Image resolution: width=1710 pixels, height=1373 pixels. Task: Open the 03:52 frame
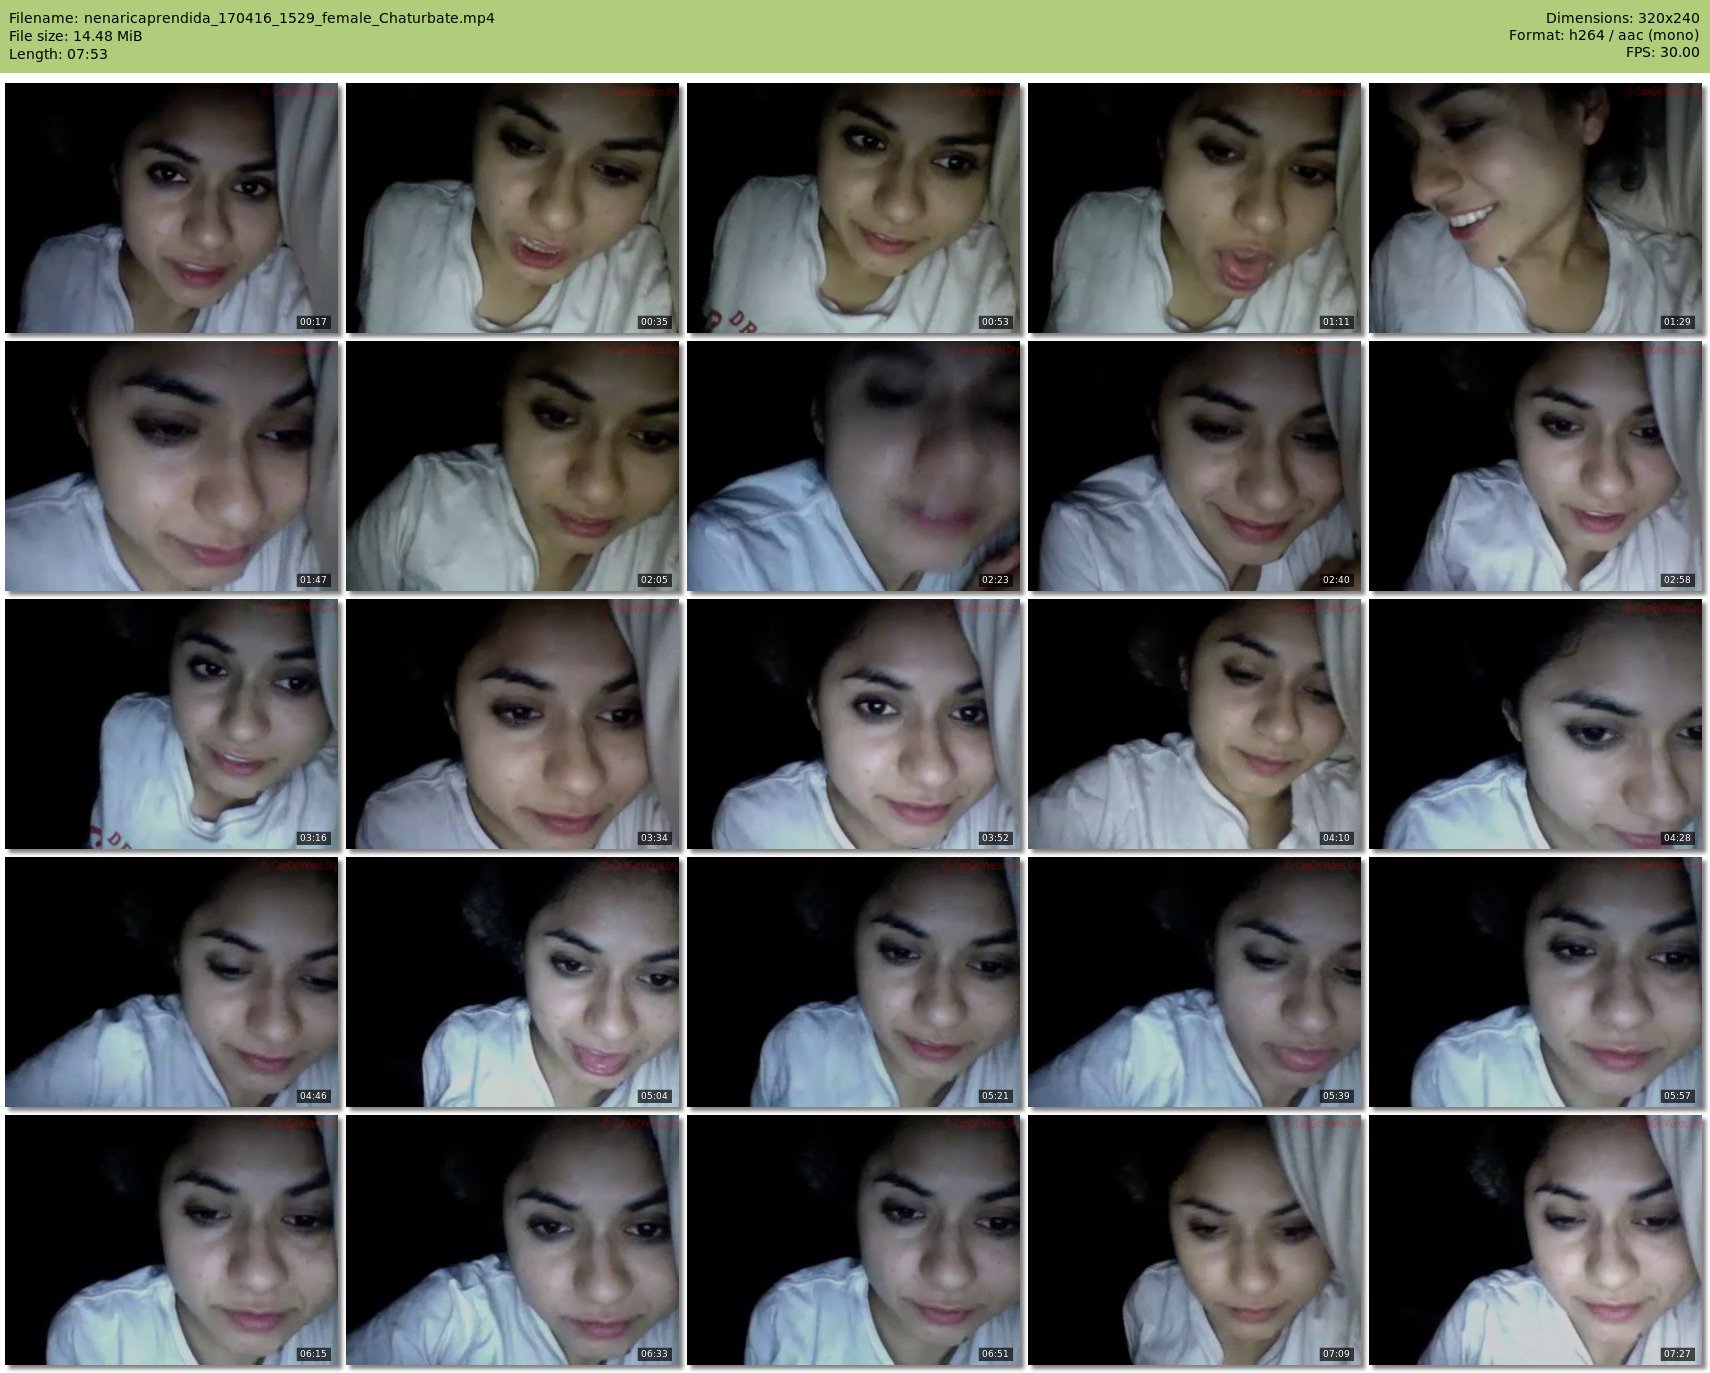click(854, 724)
